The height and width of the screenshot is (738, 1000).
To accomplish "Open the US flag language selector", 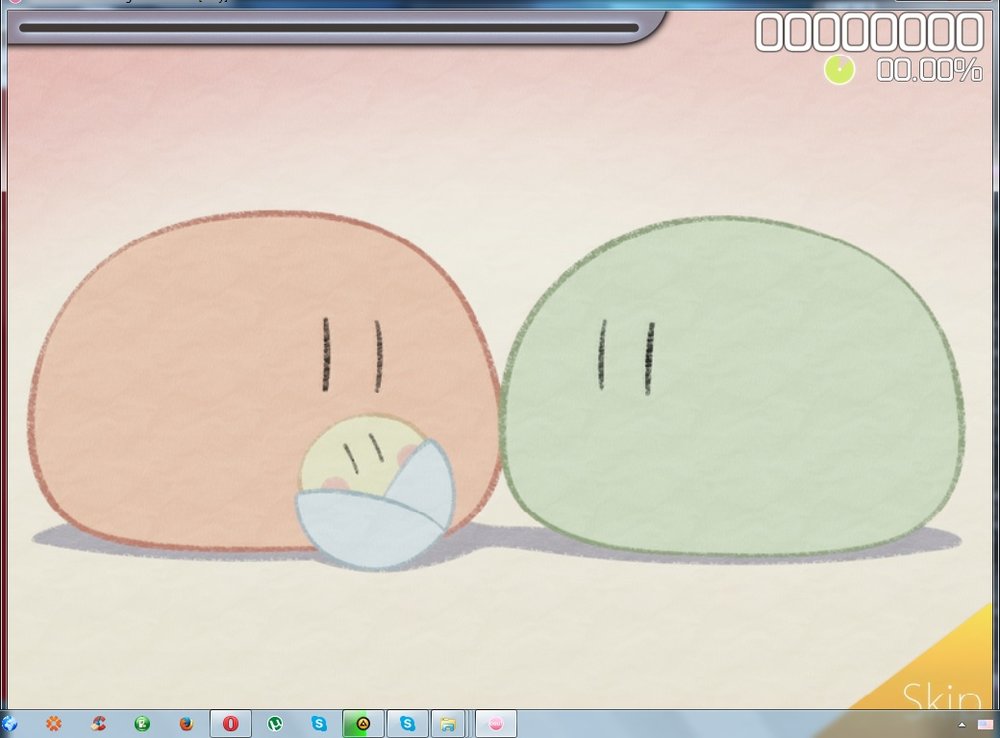I will coord(984,724).
